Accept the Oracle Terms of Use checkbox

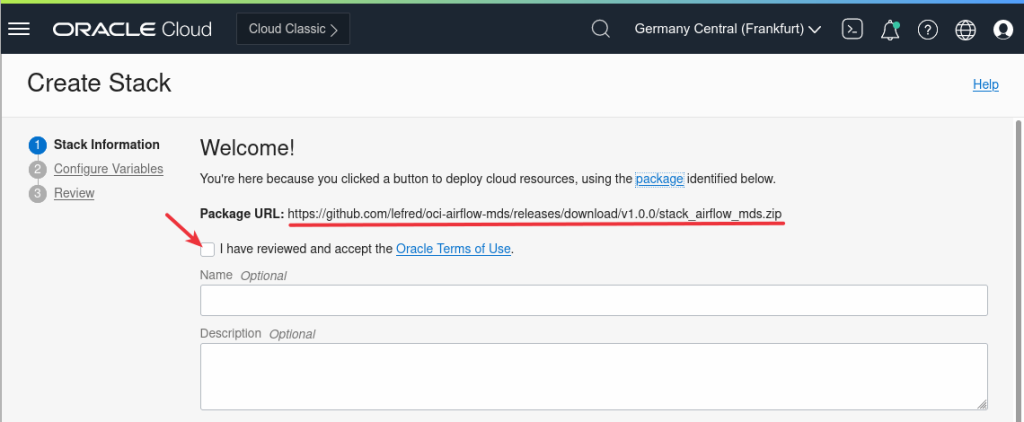point(208,249)
